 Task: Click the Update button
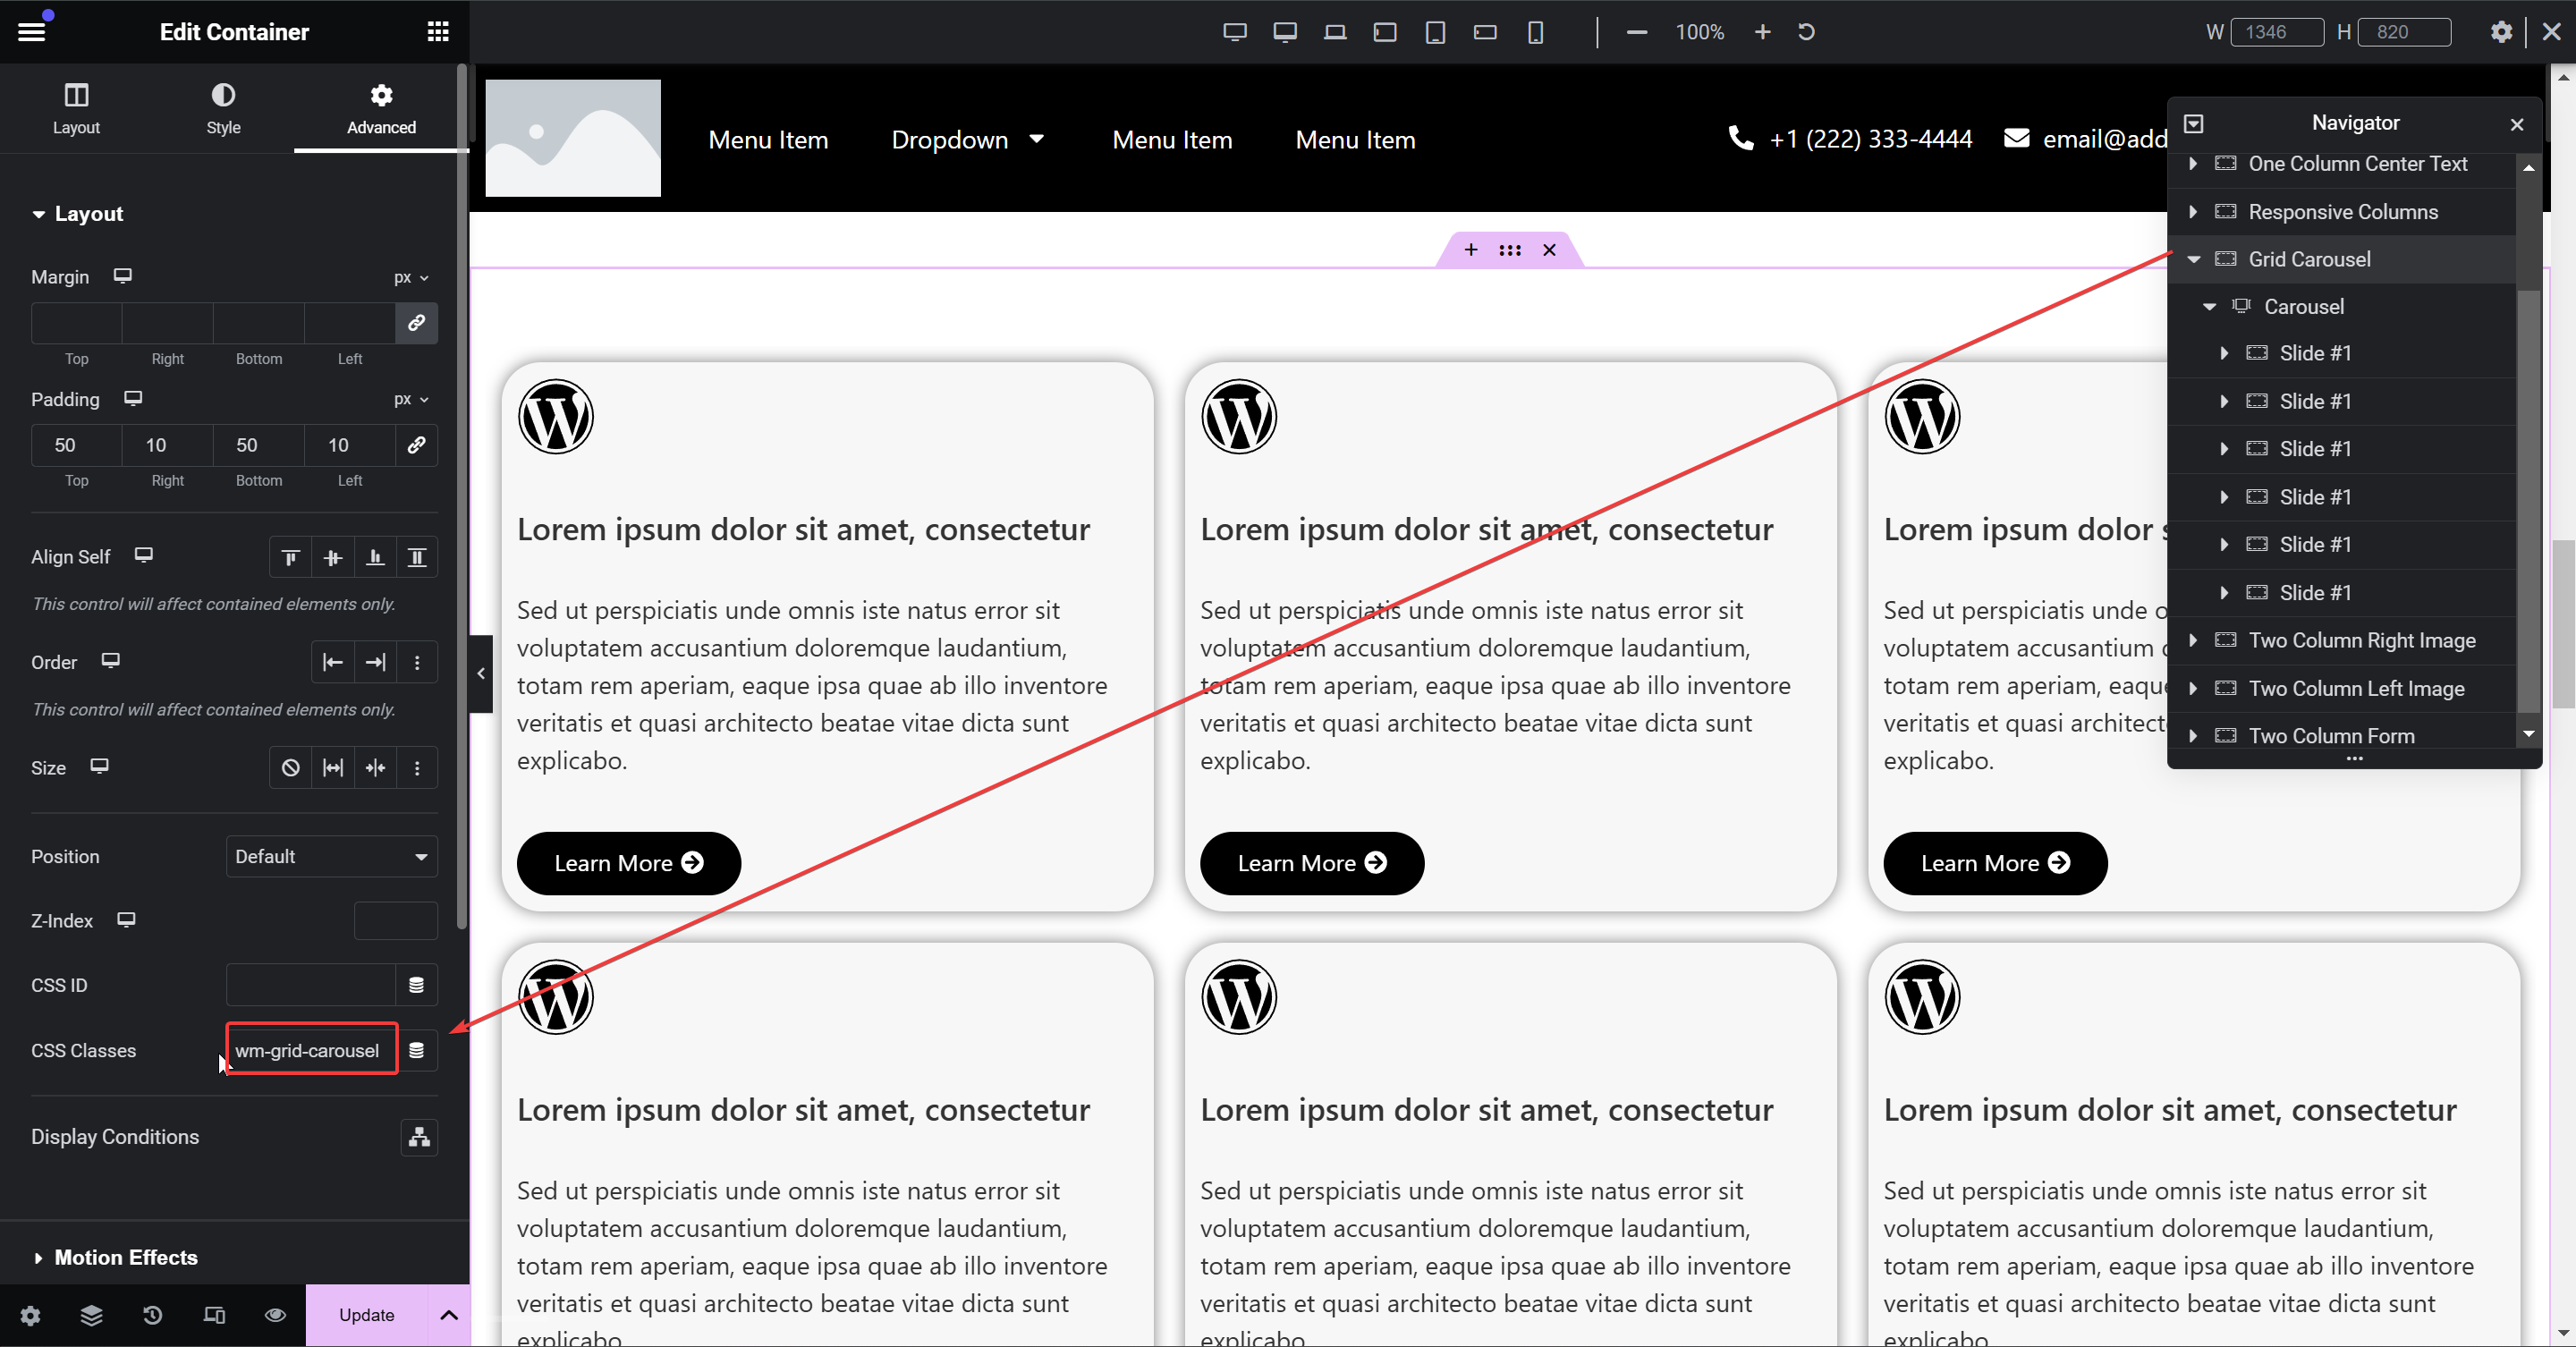(366, 1315)
